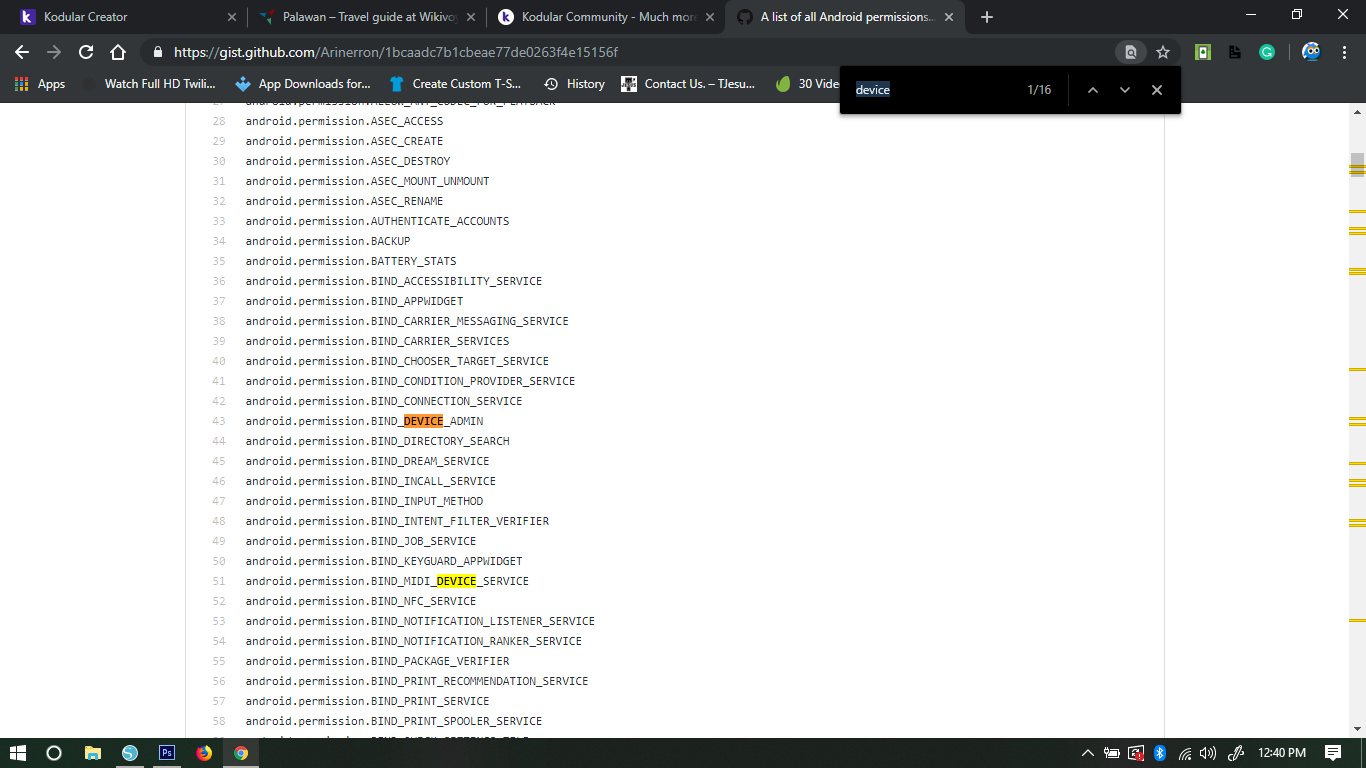Click the Grammarly extension icon
Screen dimensions: 1366x768
pyautogui.click(x=1267, y=52)
